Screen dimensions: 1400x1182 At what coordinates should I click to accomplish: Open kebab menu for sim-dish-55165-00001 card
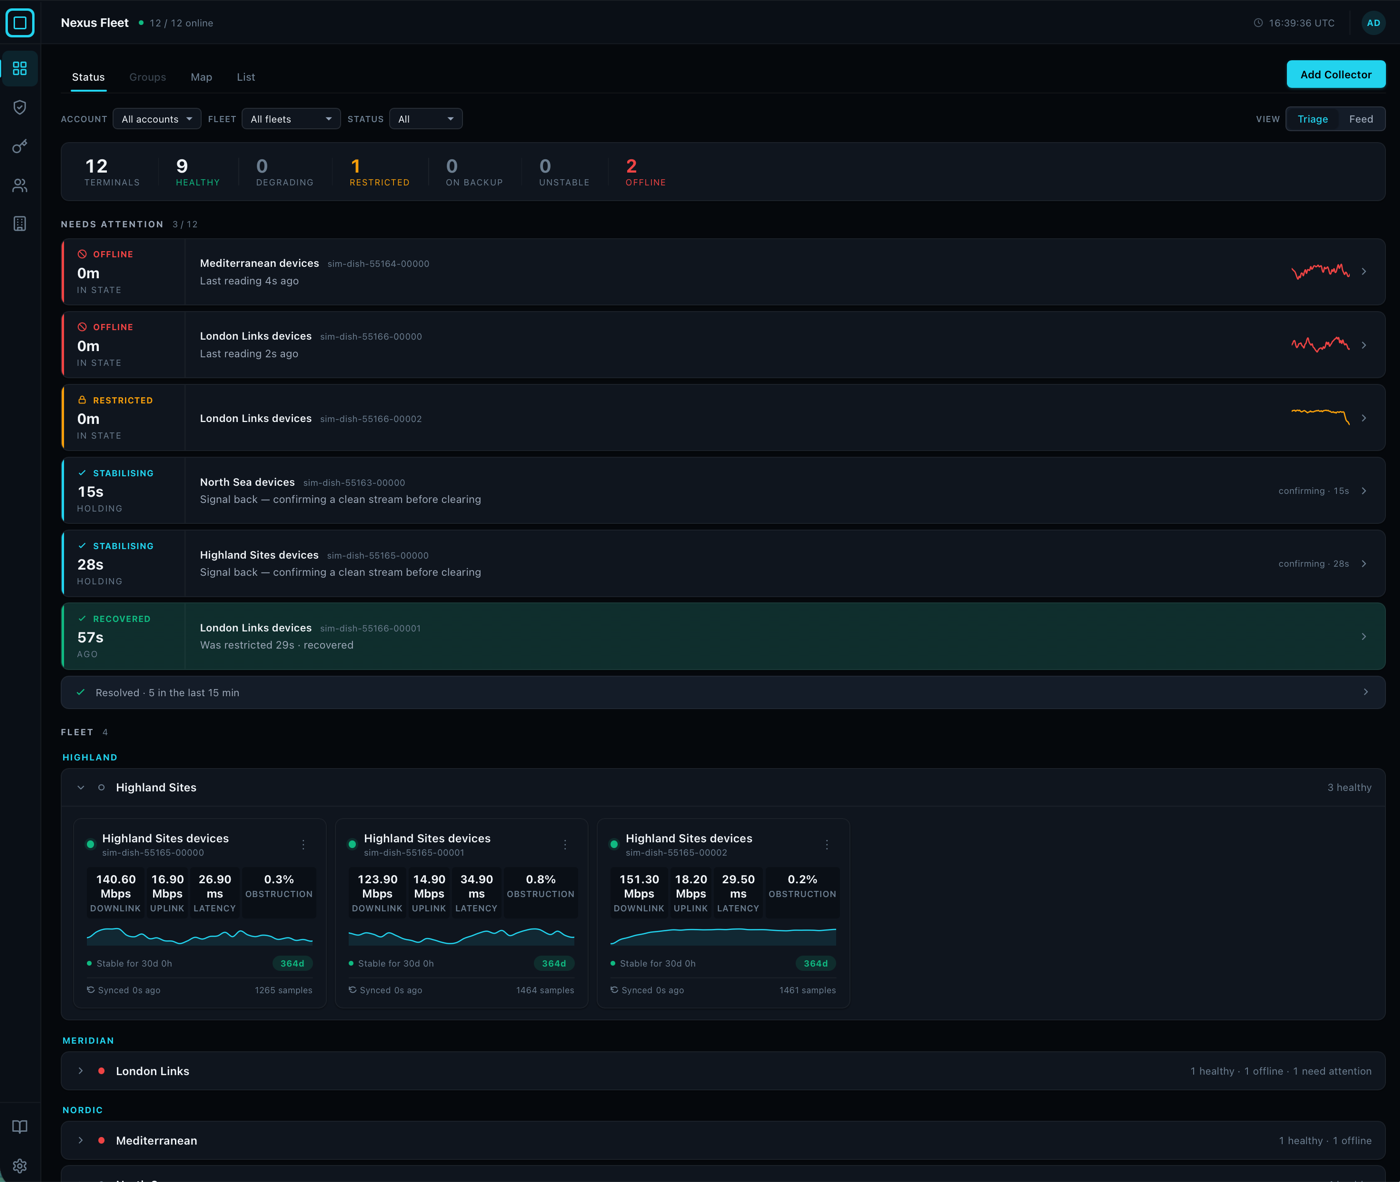click(565, 845)
